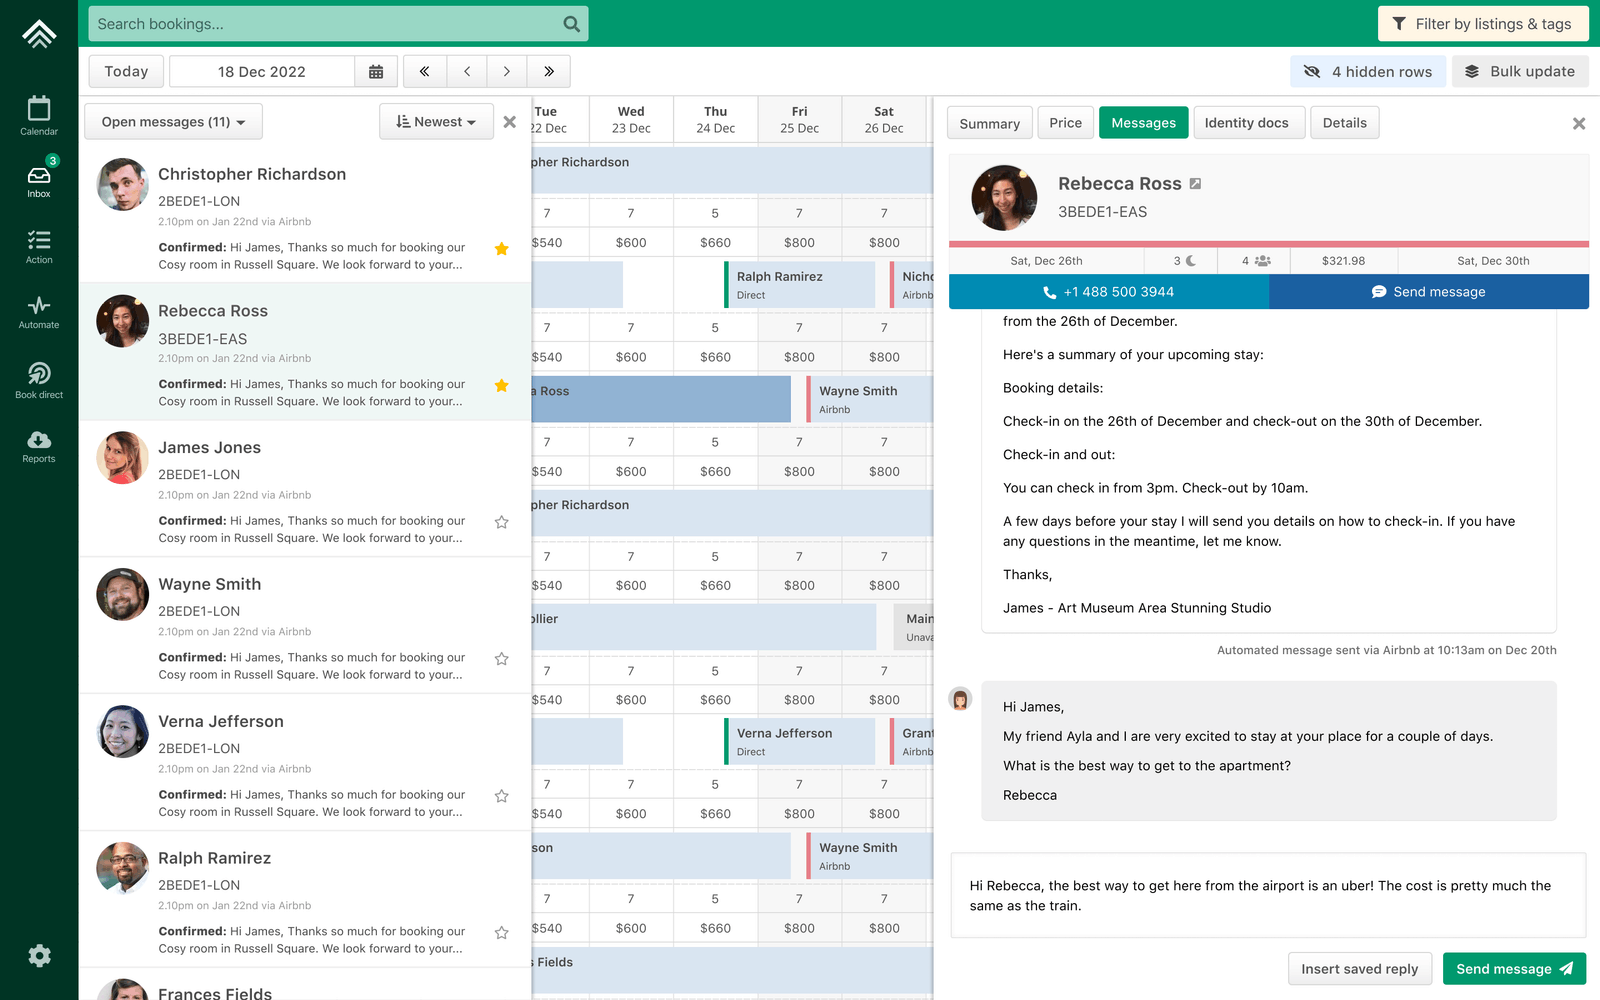Click the 3BEDE1-EAS listing code in panel header

[1103, 212]
